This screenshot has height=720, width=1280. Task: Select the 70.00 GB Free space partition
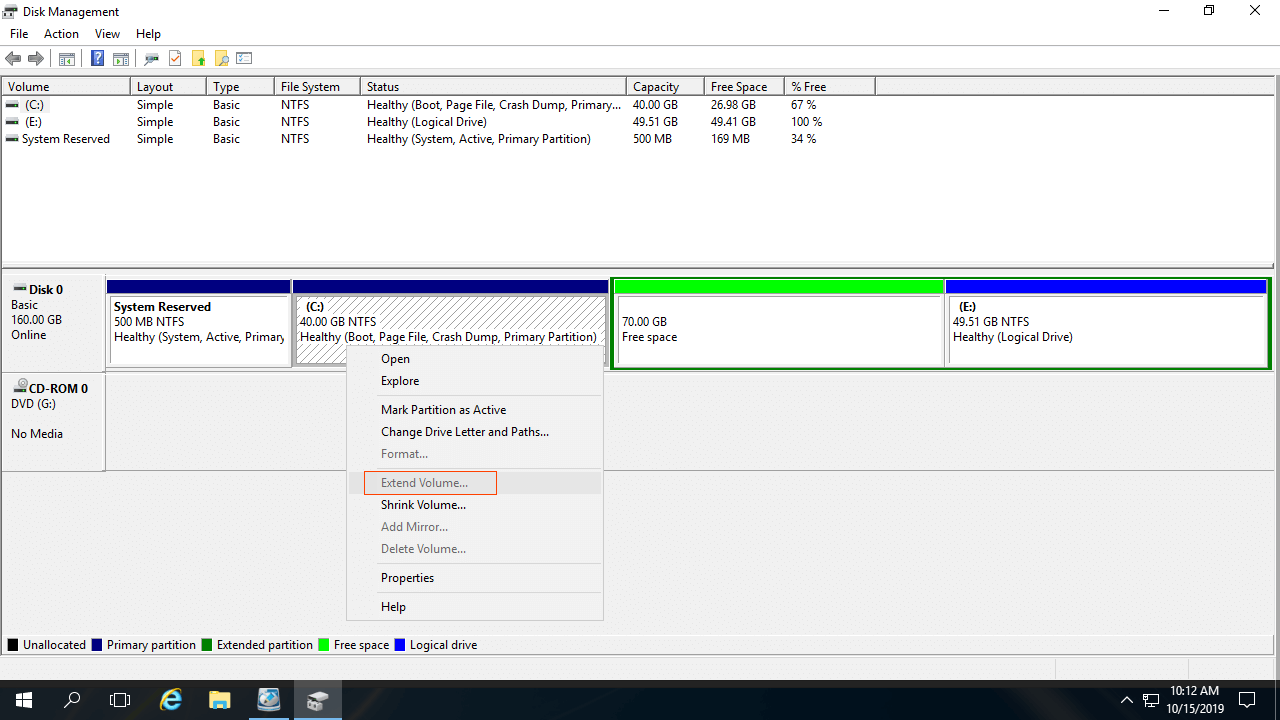[778, 330]
